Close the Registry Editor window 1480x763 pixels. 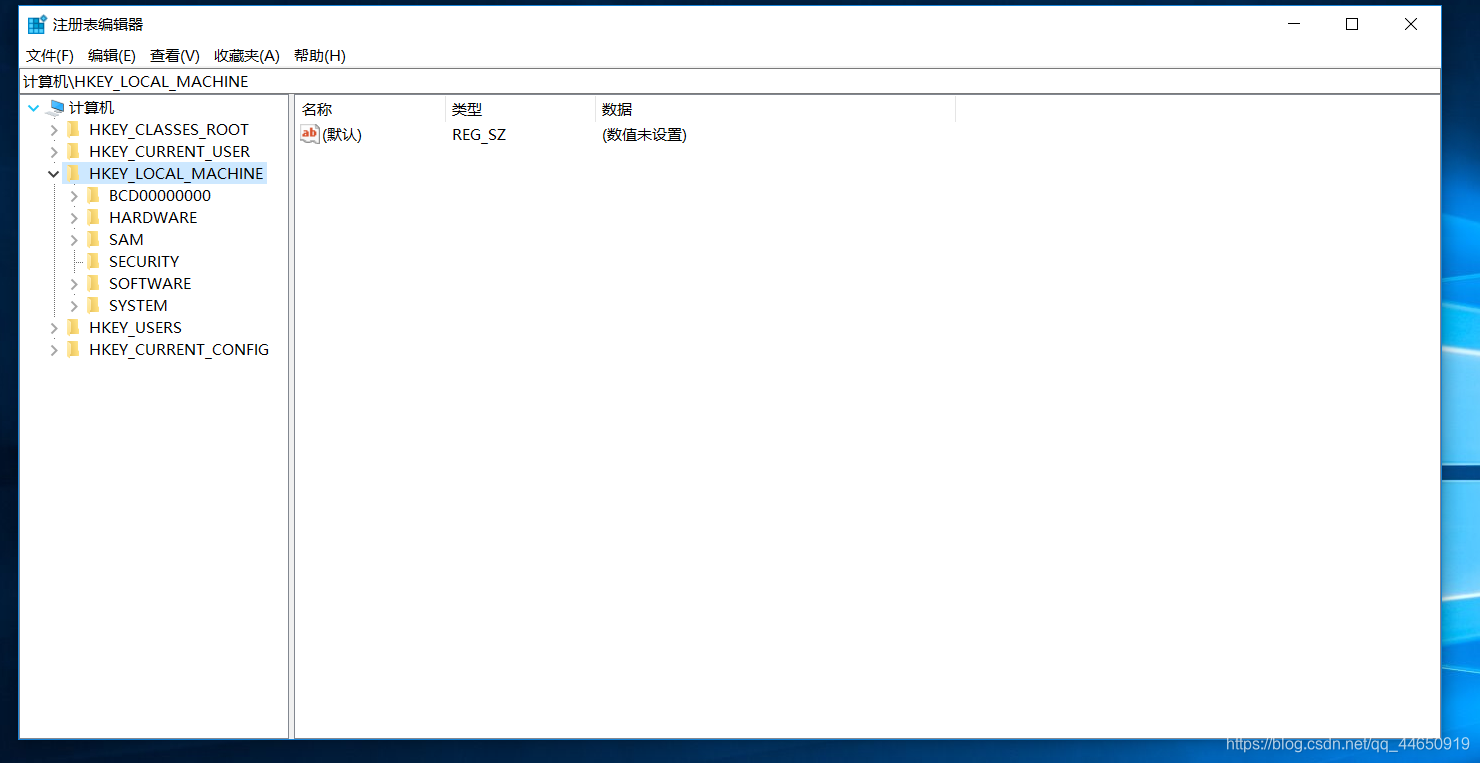click(1411, 24)
